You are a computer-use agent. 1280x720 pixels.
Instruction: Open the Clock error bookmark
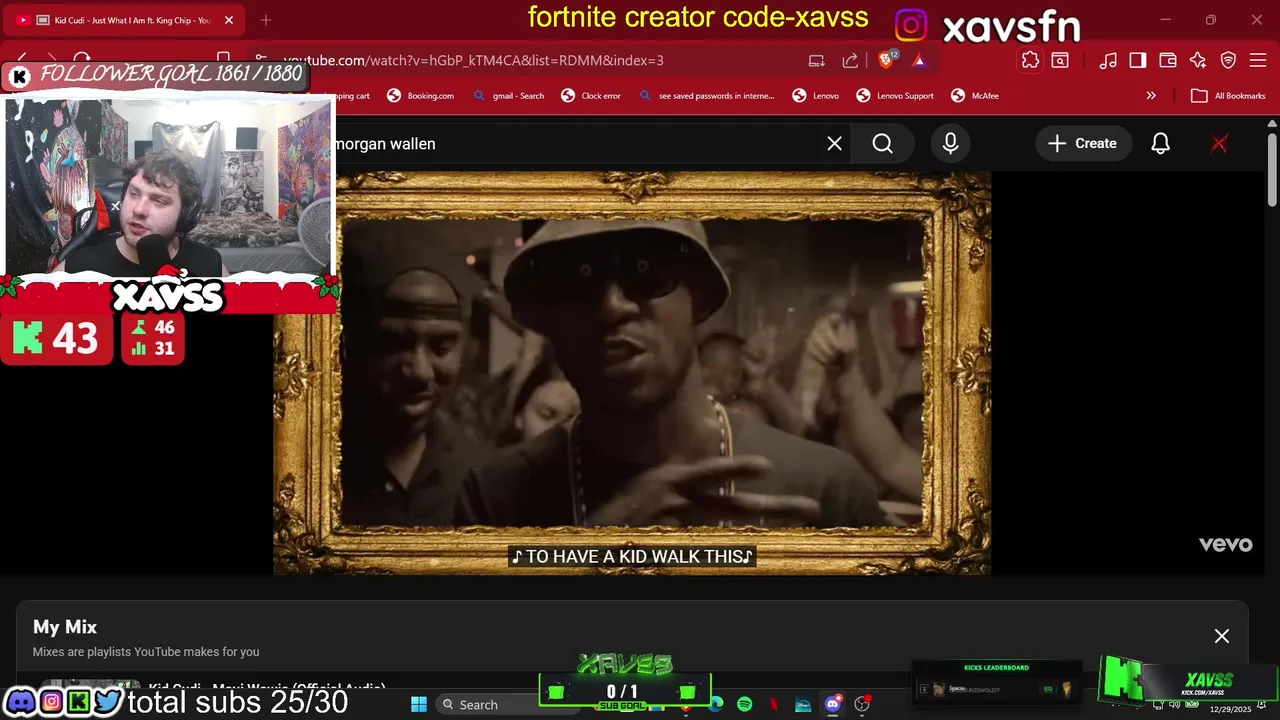(591, 96)
